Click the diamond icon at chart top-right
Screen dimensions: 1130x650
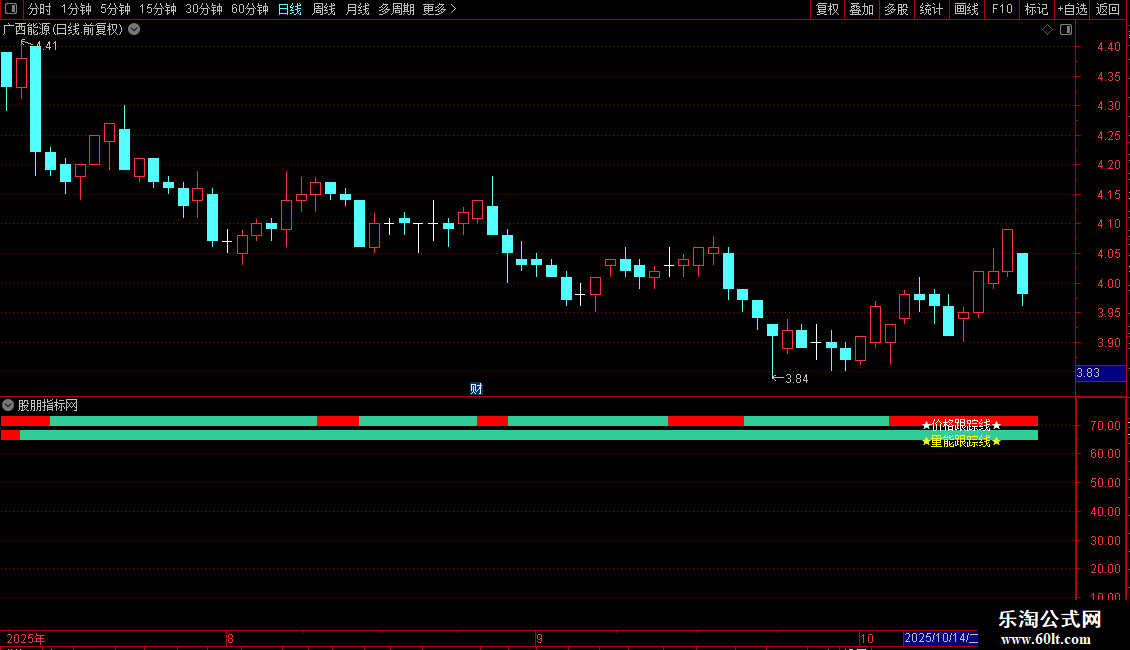click(x=1048, y=30)
